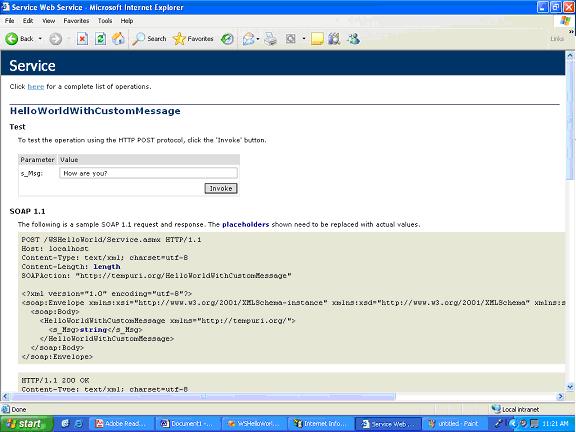
Task: Click the s_Msg value input field
Action: pos(148,173)
